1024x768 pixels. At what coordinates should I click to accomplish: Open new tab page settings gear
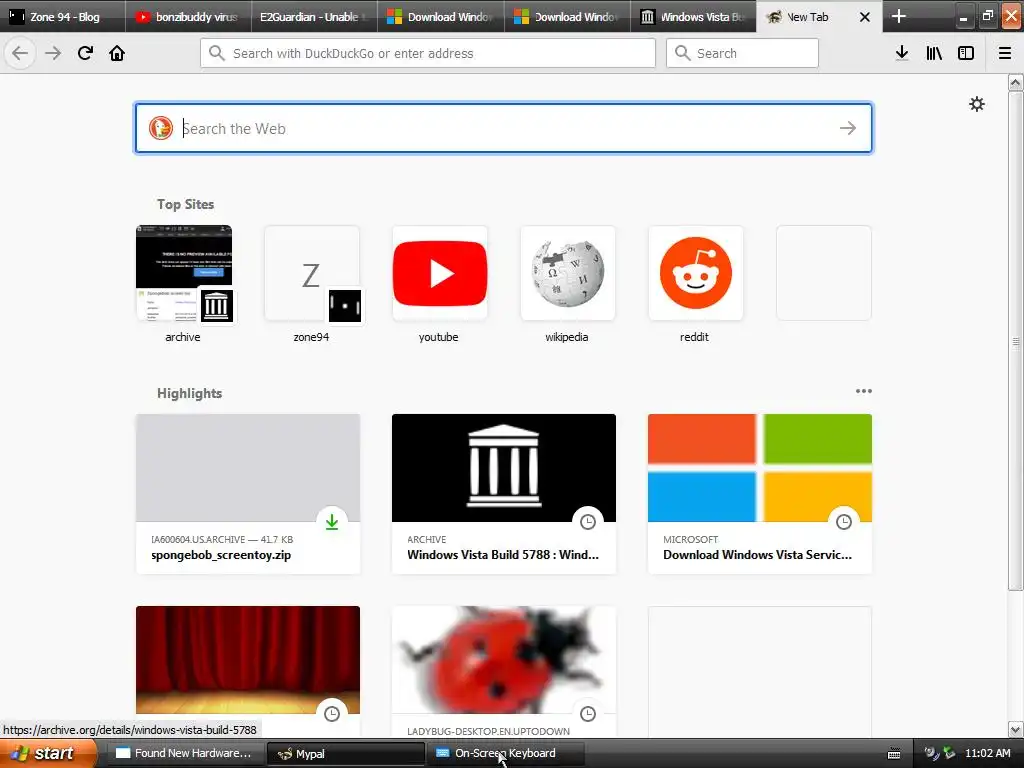tap(976, 104)
